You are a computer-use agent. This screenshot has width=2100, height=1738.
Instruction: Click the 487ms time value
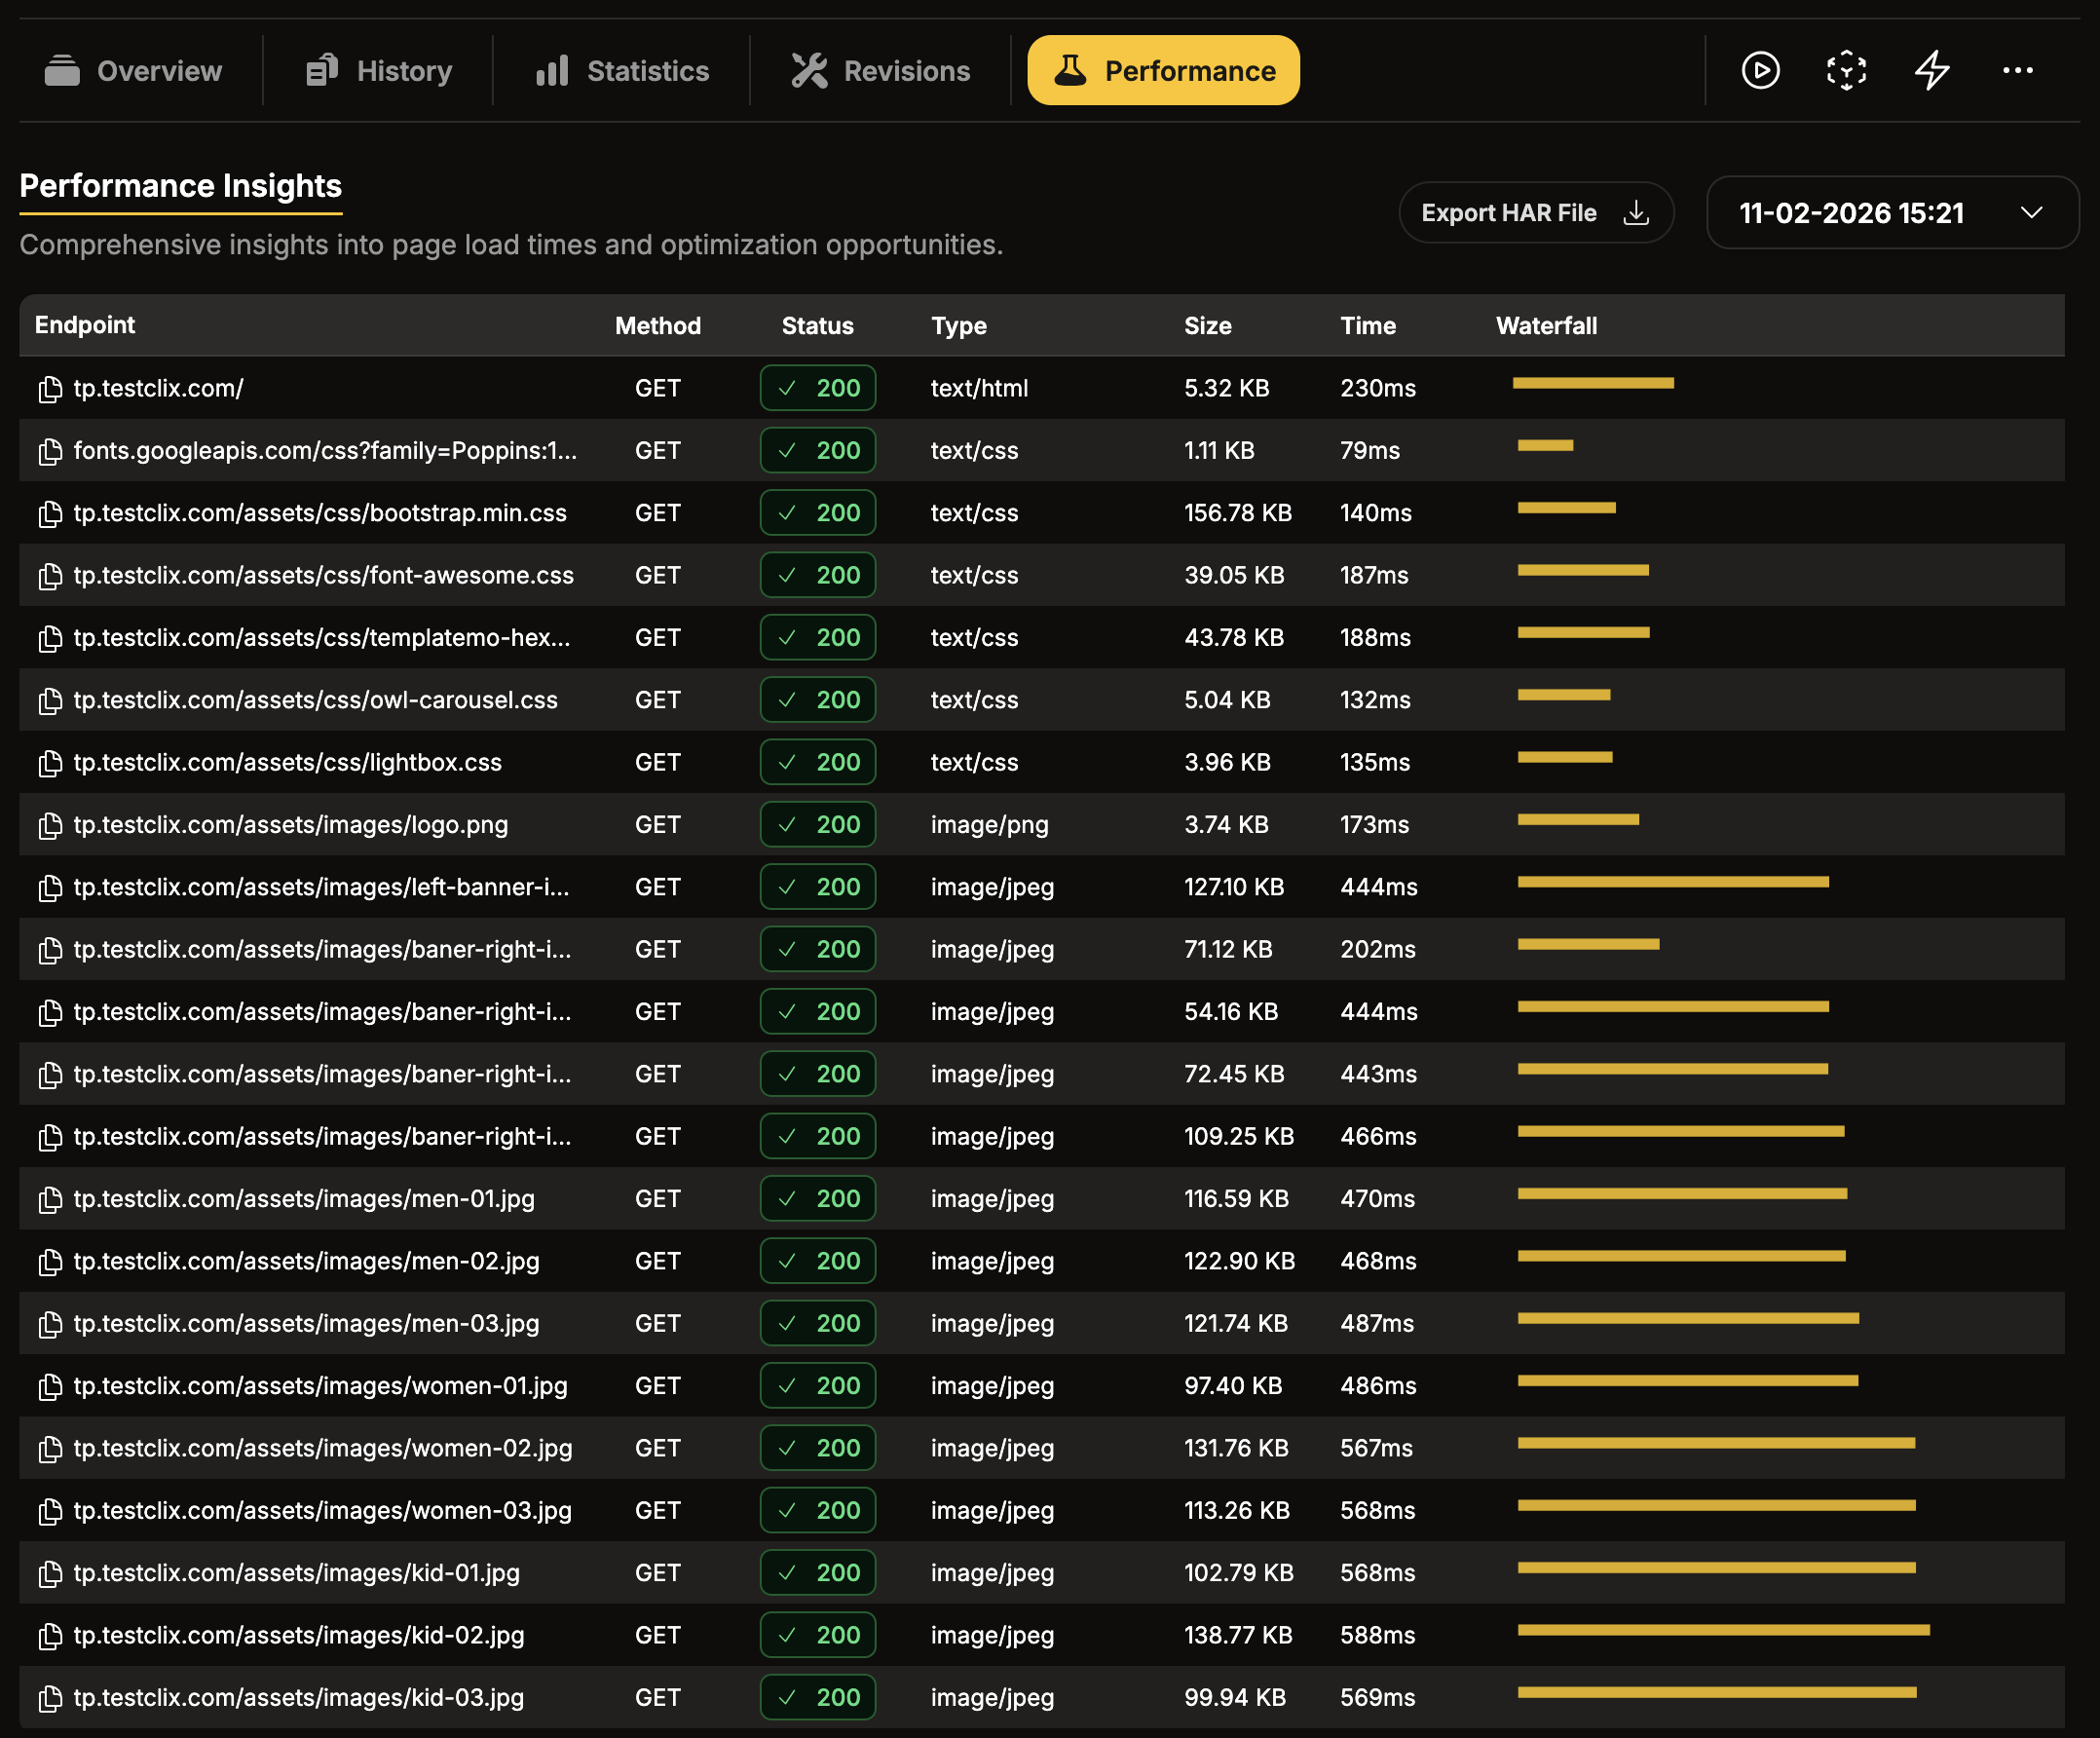(x=1377, y=1324)
